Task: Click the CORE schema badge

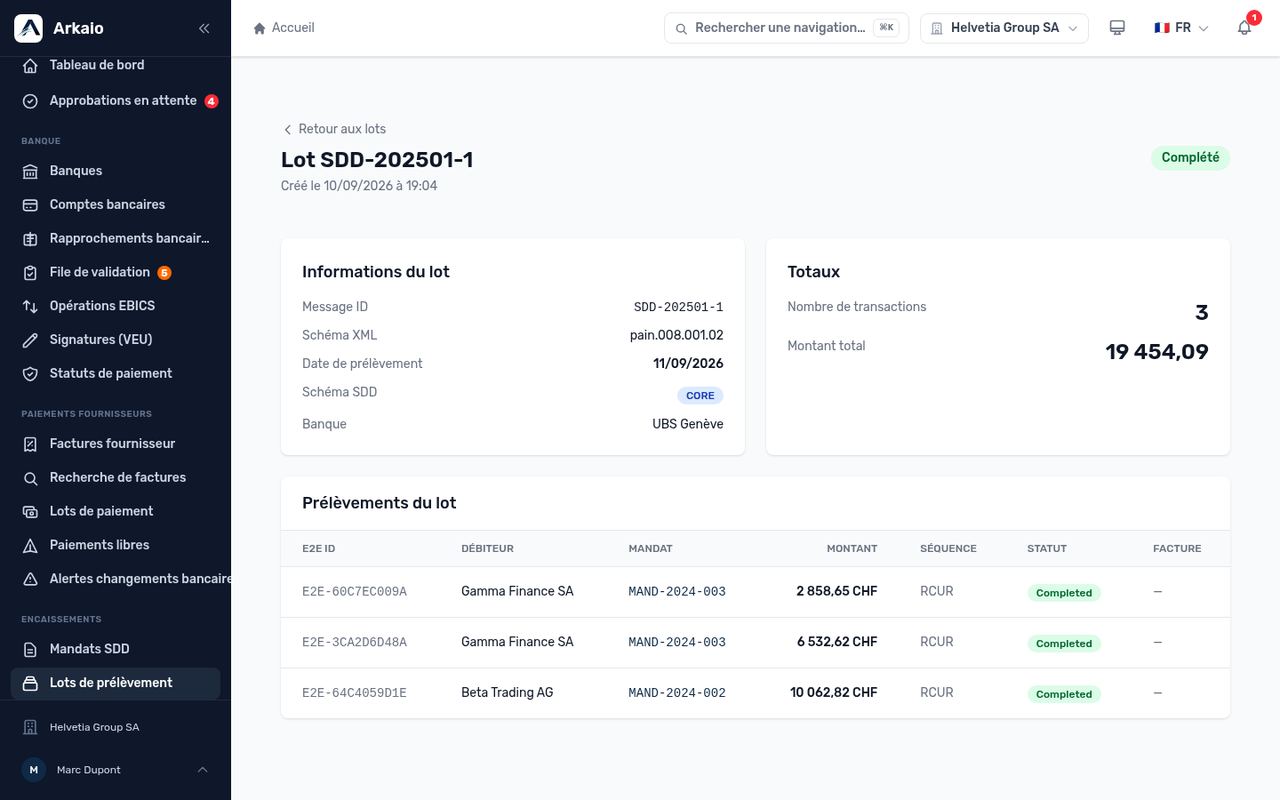Action: (700, 396)
